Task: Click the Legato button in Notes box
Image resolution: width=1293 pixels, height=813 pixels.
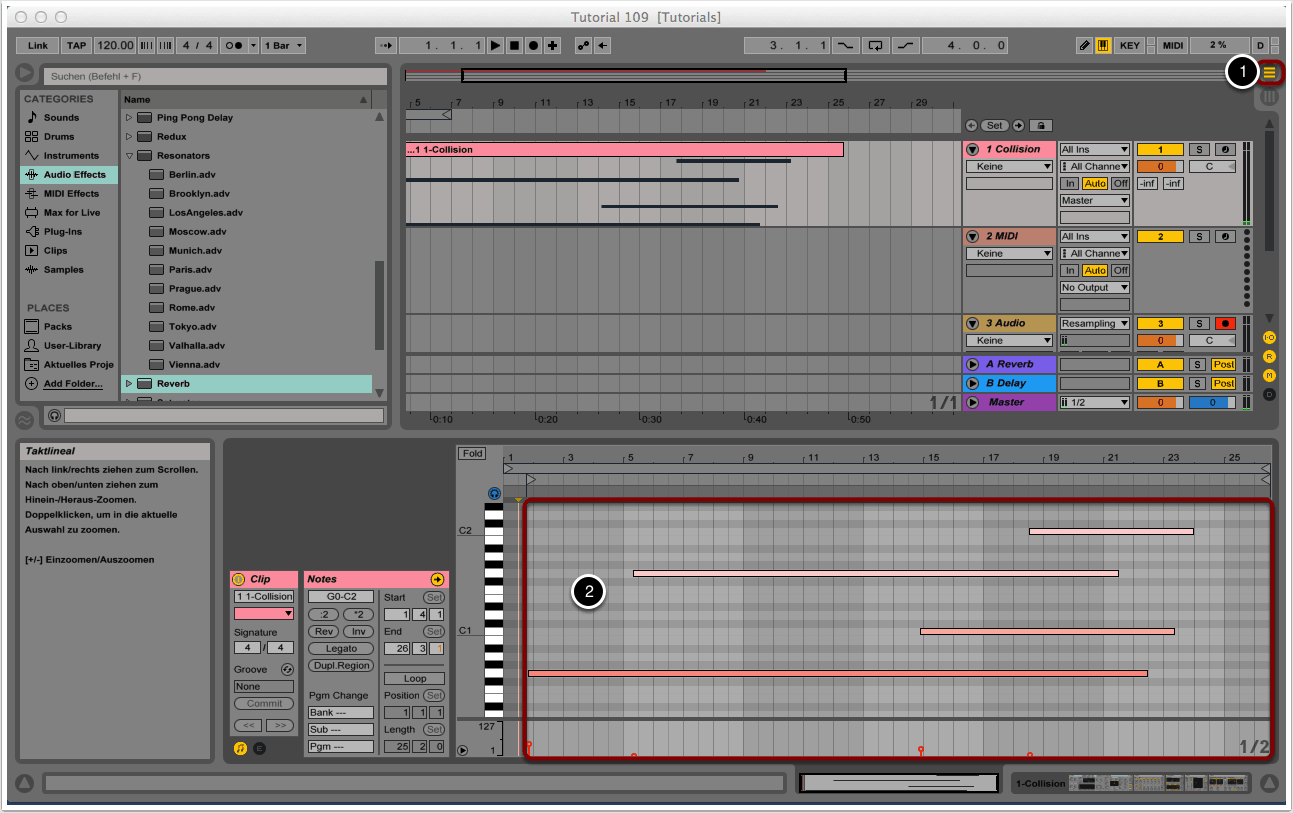Action: (341, 648)
